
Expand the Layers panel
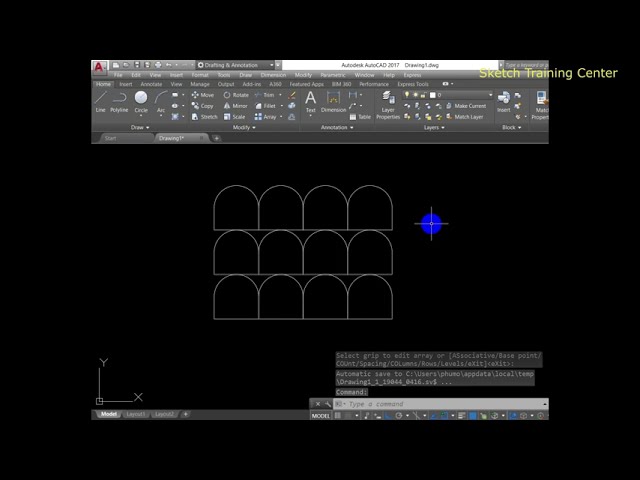click(433, 127)
